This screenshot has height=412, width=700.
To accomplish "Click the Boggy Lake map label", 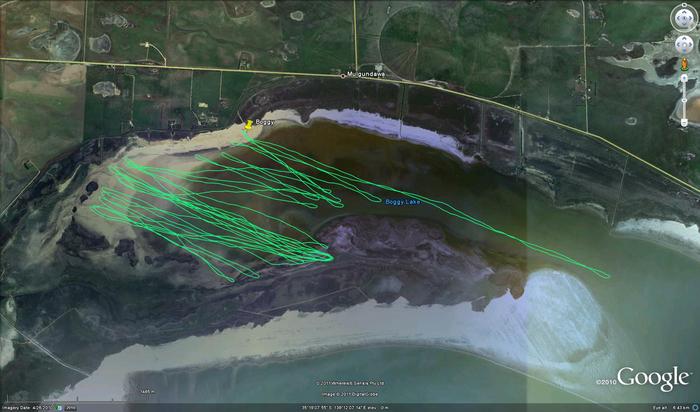I will pyautogui.click(x=404, y=204).
